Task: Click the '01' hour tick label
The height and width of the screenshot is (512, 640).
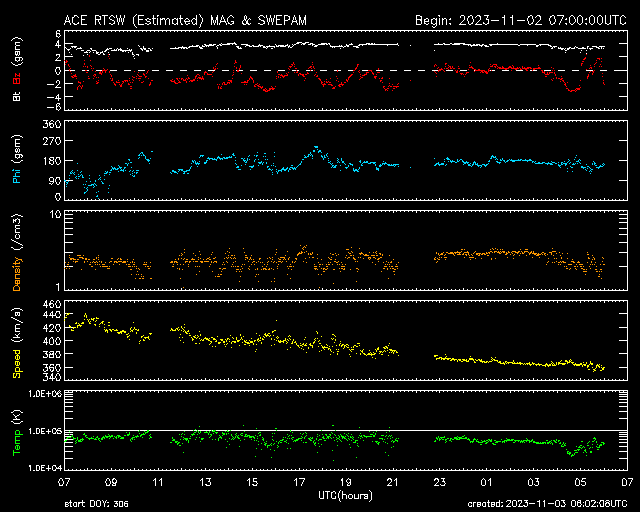Action: (x=487, y=482)
